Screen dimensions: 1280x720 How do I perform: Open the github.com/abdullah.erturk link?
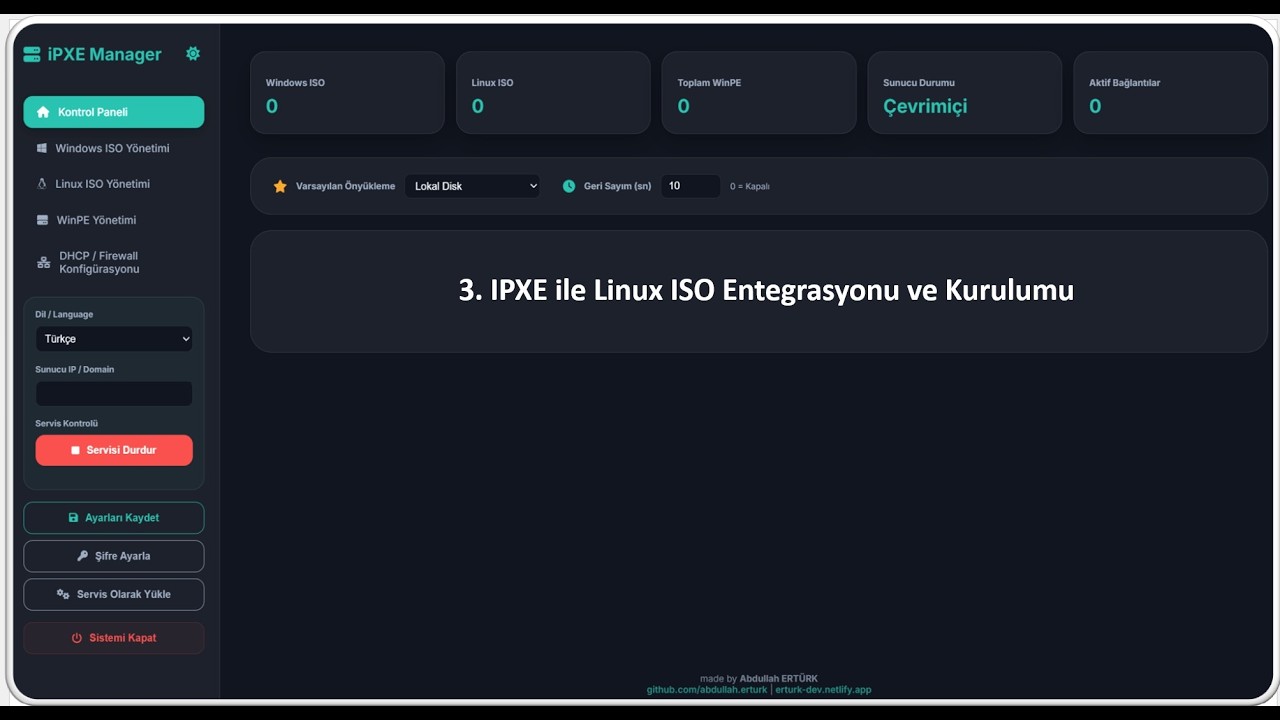click(x=707, y=690)
